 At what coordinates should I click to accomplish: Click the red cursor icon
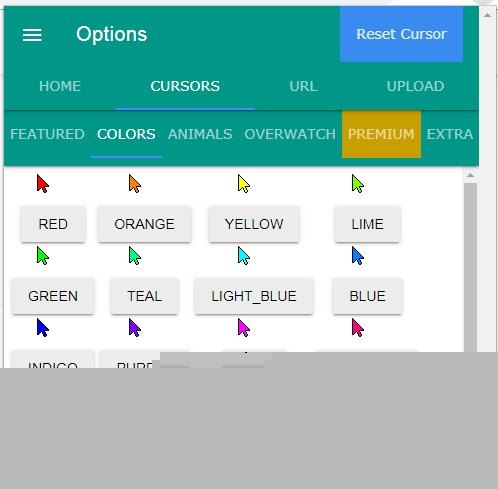(x=43, y=184)
